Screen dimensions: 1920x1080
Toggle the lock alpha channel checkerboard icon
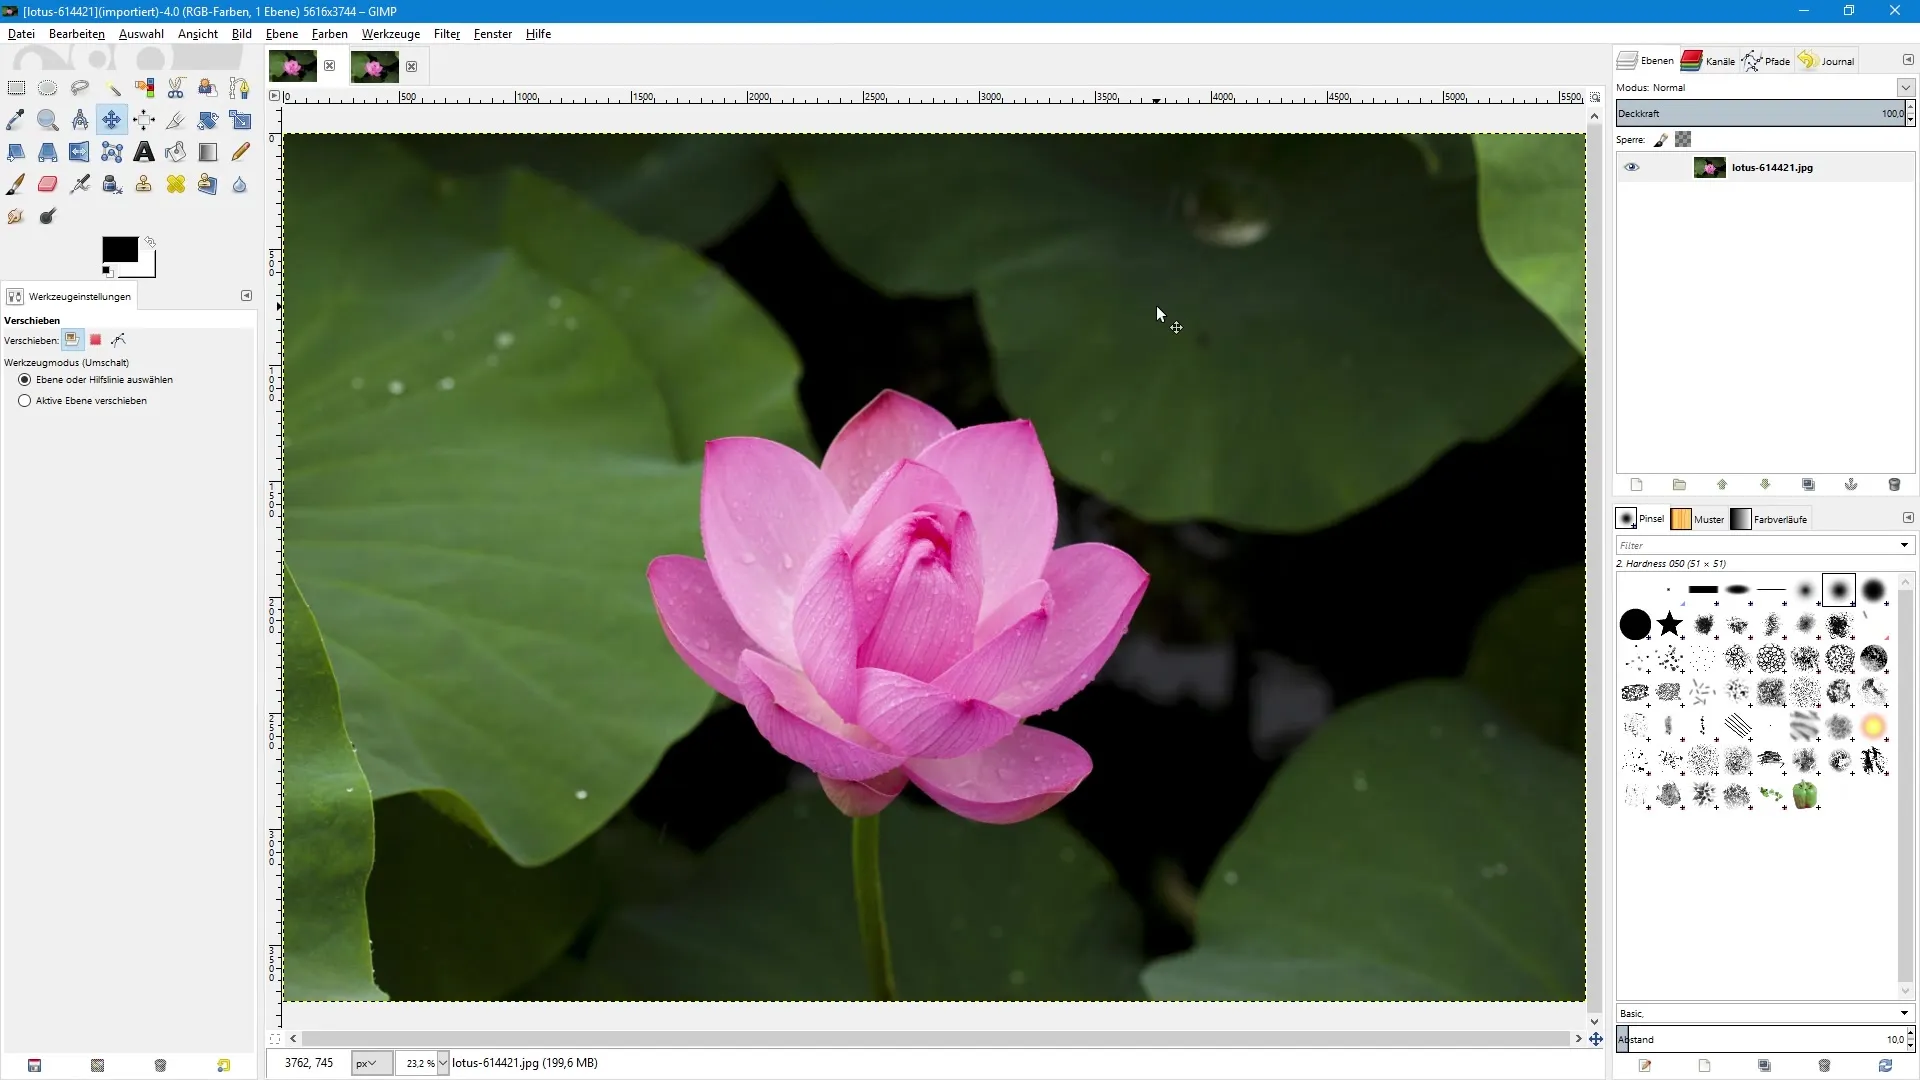(x=1684, y=140)
